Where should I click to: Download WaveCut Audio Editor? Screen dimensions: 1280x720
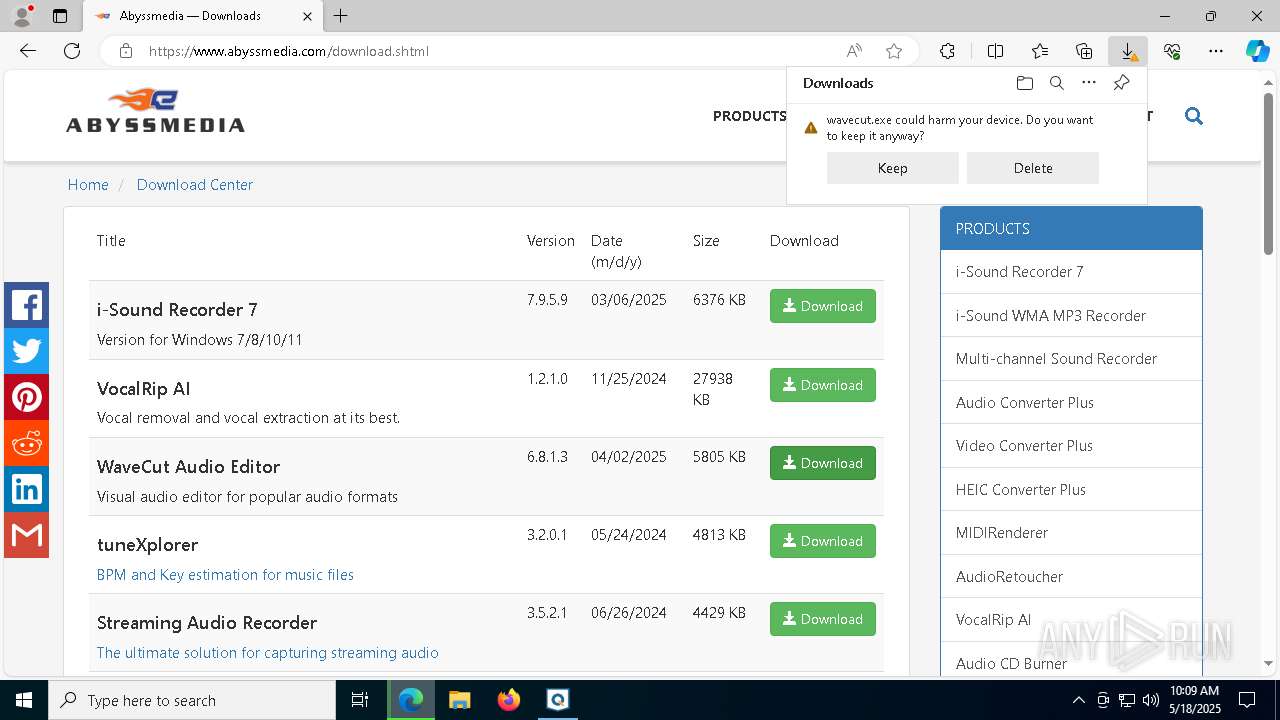[823, 463]
